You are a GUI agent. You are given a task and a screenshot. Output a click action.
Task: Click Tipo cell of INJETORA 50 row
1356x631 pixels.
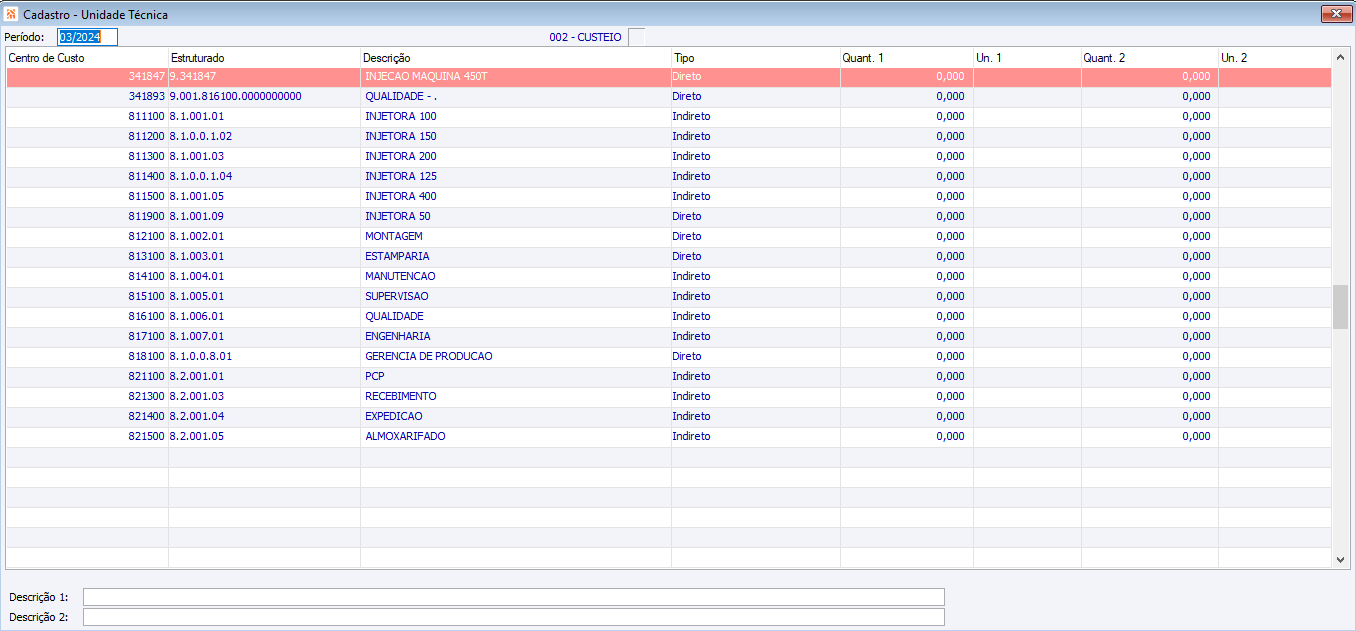pos(756,217)
